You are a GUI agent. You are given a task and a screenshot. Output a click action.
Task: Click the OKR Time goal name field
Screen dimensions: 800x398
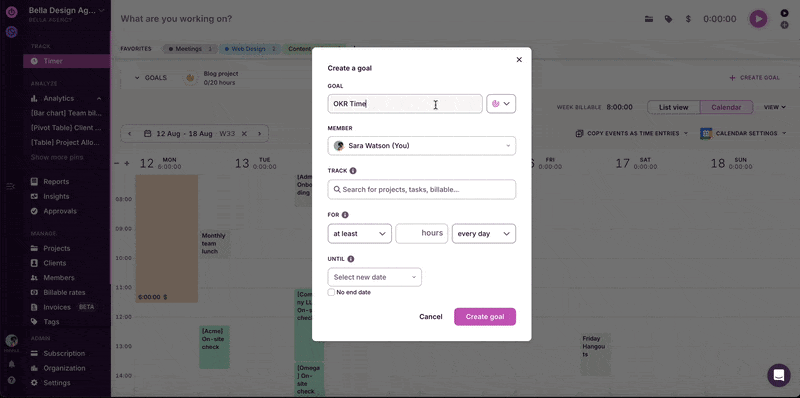click(405, 104)
